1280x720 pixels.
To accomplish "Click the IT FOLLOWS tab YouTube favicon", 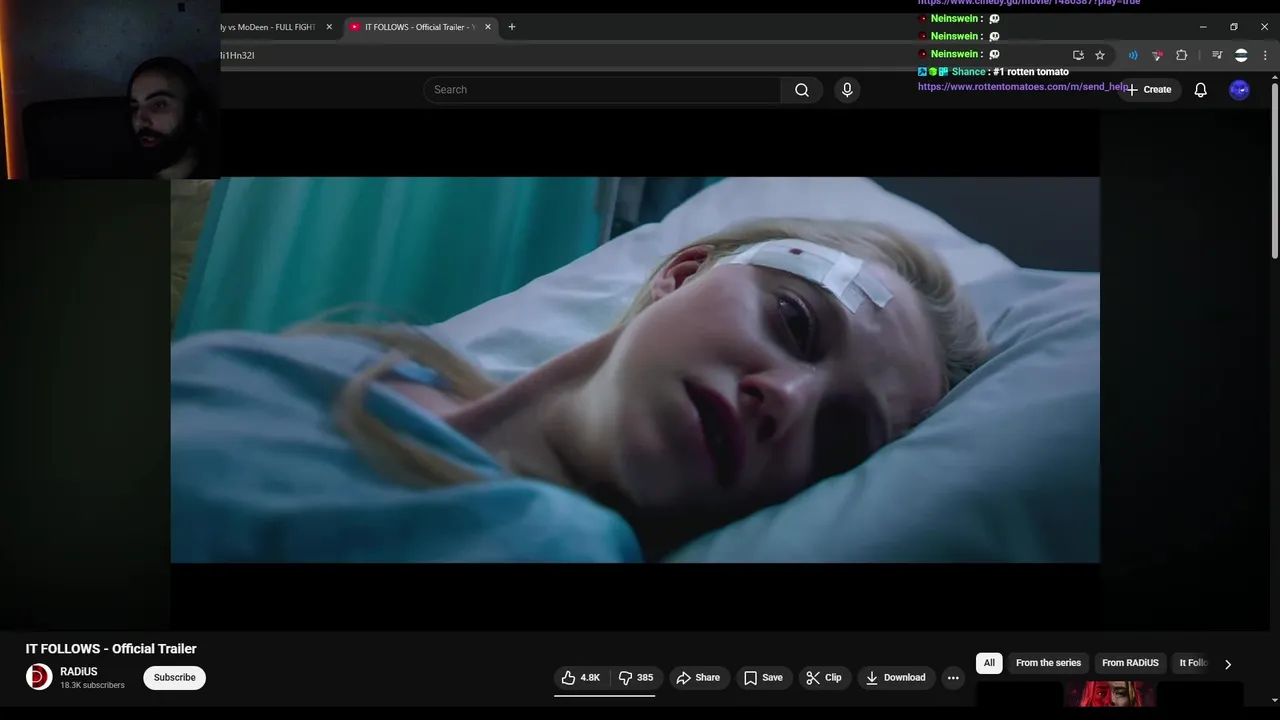I will pos(355,27).
